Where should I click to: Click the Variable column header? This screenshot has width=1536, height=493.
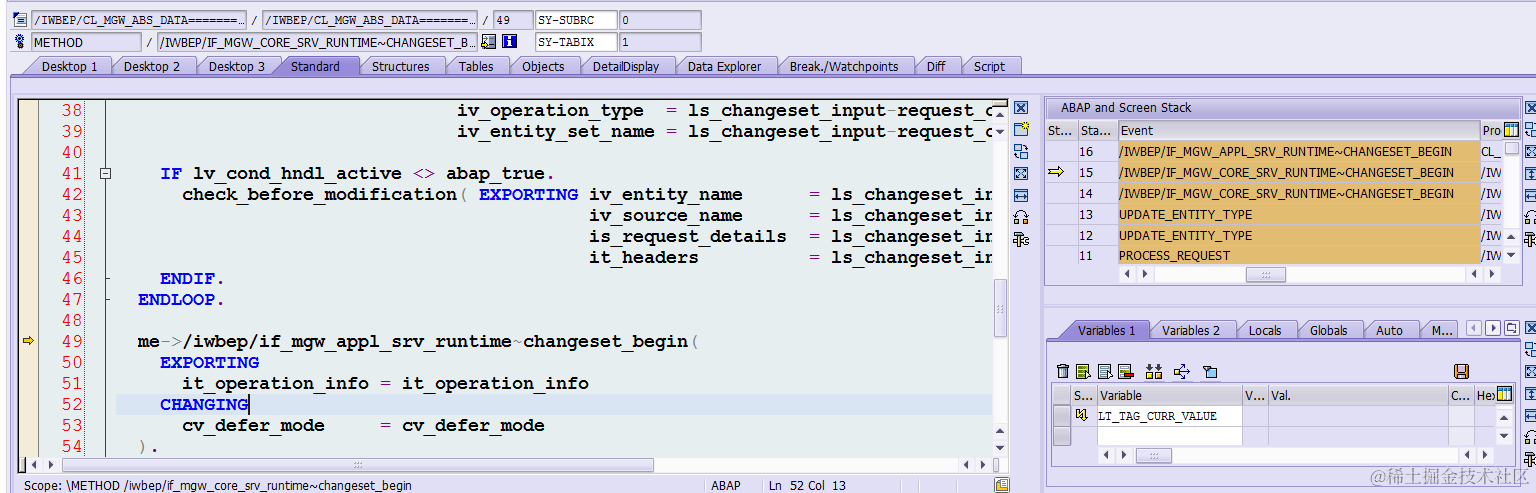coord(1169,395)
